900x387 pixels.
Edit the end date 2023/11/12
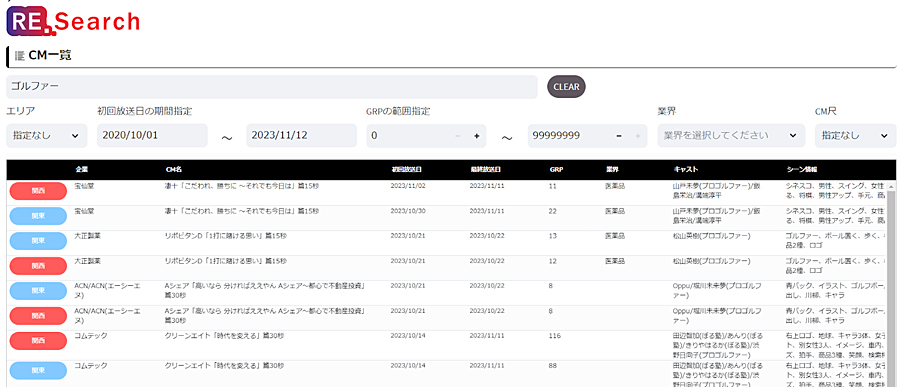point(301,136)
